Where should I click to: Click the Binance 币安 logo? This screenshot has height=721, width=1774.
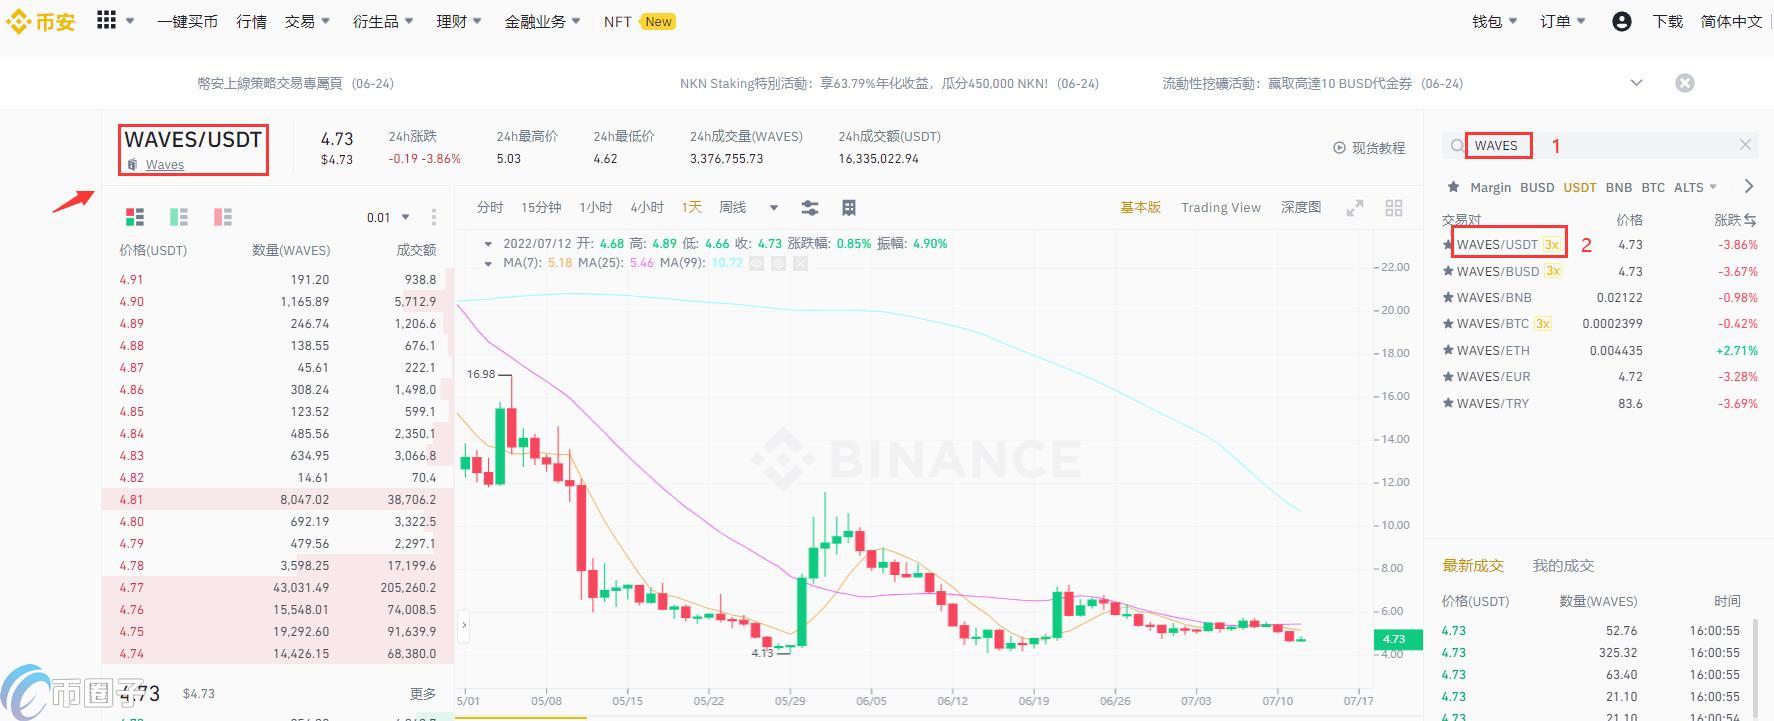[41, 21]
